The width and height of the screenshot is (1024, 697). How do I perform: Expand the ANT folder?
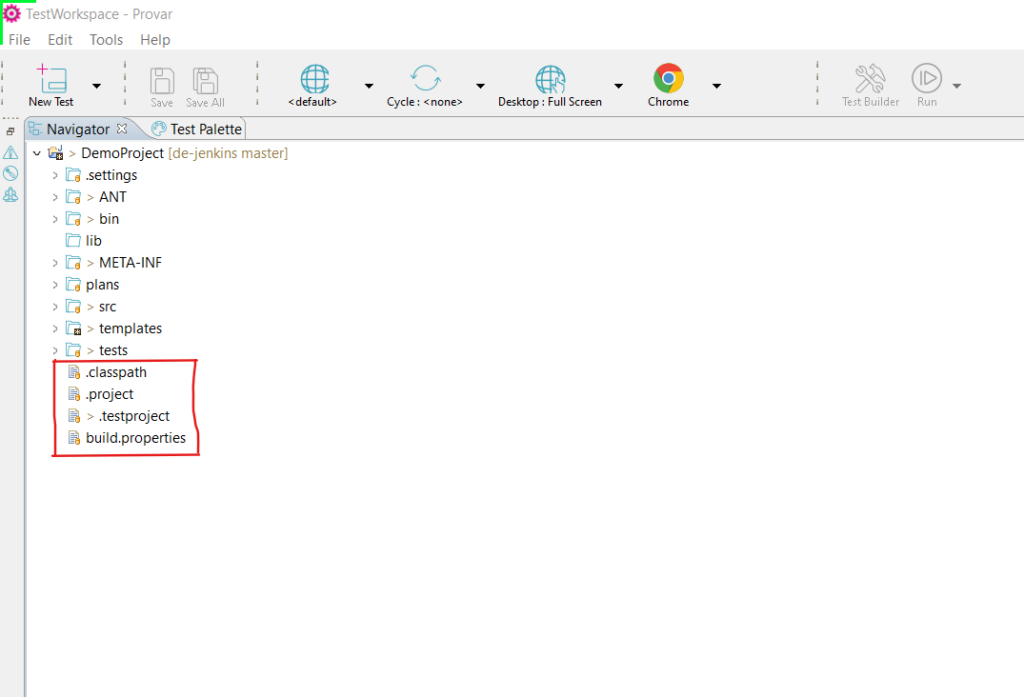pyautogui.click(x=55, y=197)
